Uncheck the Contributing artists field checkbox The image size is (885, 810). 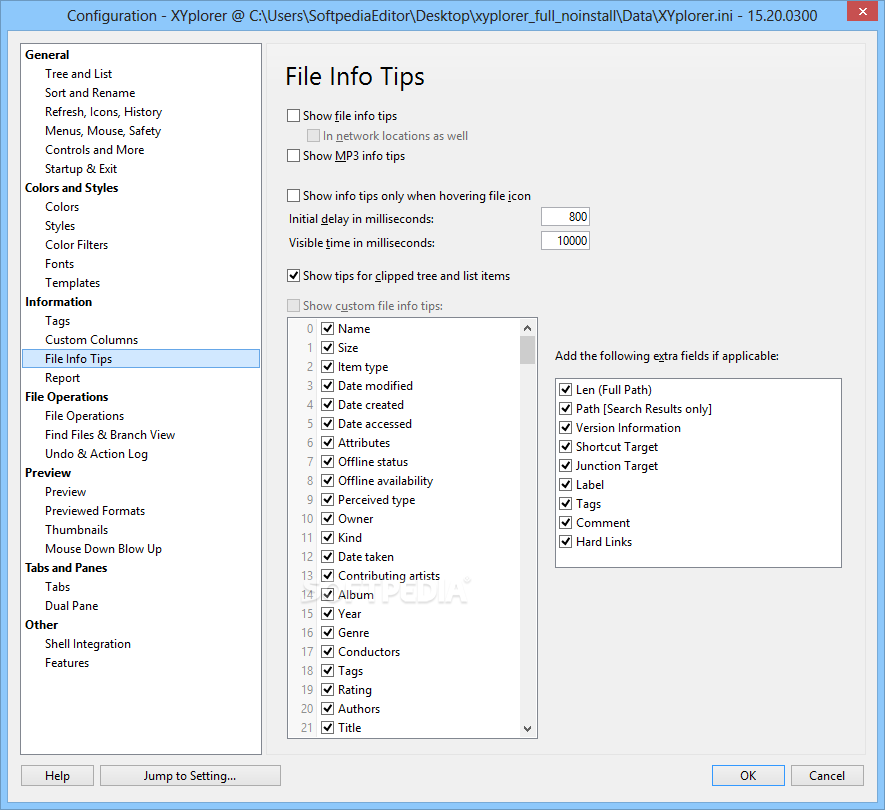pyautogui.click(x=327, y=576)
